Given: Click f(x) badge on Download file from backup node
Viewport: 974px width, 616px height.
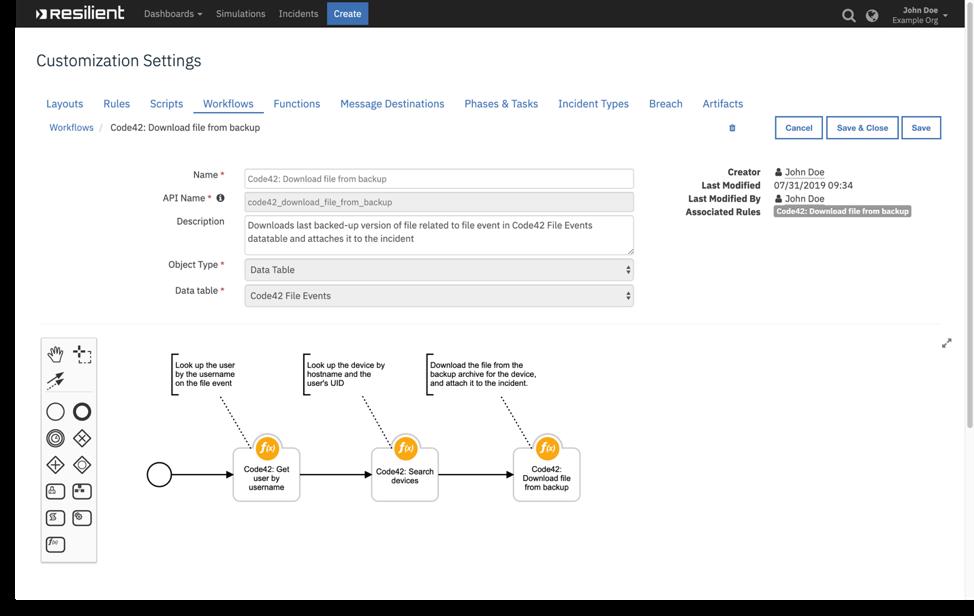Looking at the screenshot, I should [547, 447].
